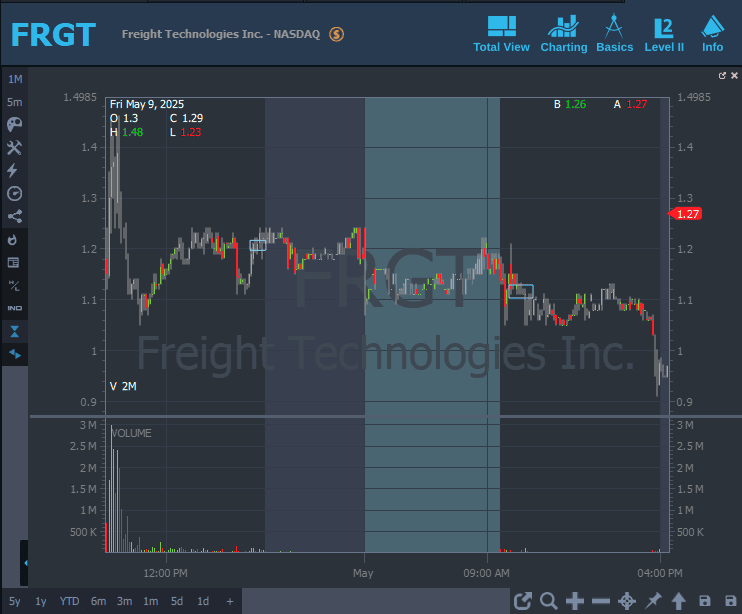This screenshot has height=614, width=742.
Task: Zoom out with the minus icon
Action: pyautogui.click(x=601, y=601)
